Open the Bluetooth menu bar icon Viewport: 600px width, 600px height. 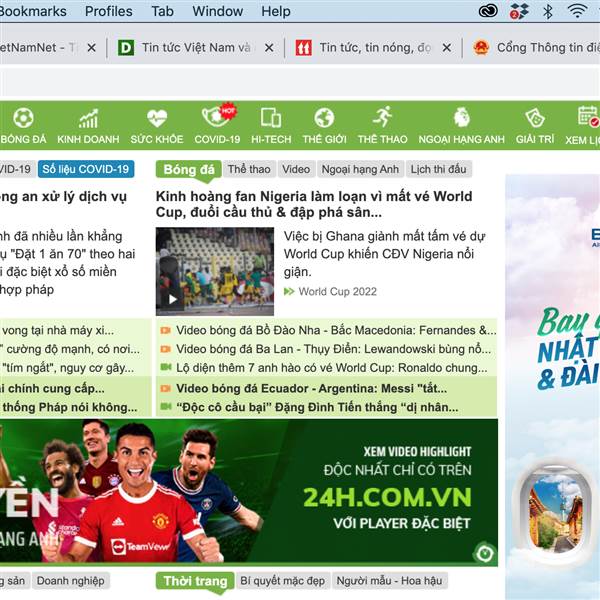click(548, 11)
